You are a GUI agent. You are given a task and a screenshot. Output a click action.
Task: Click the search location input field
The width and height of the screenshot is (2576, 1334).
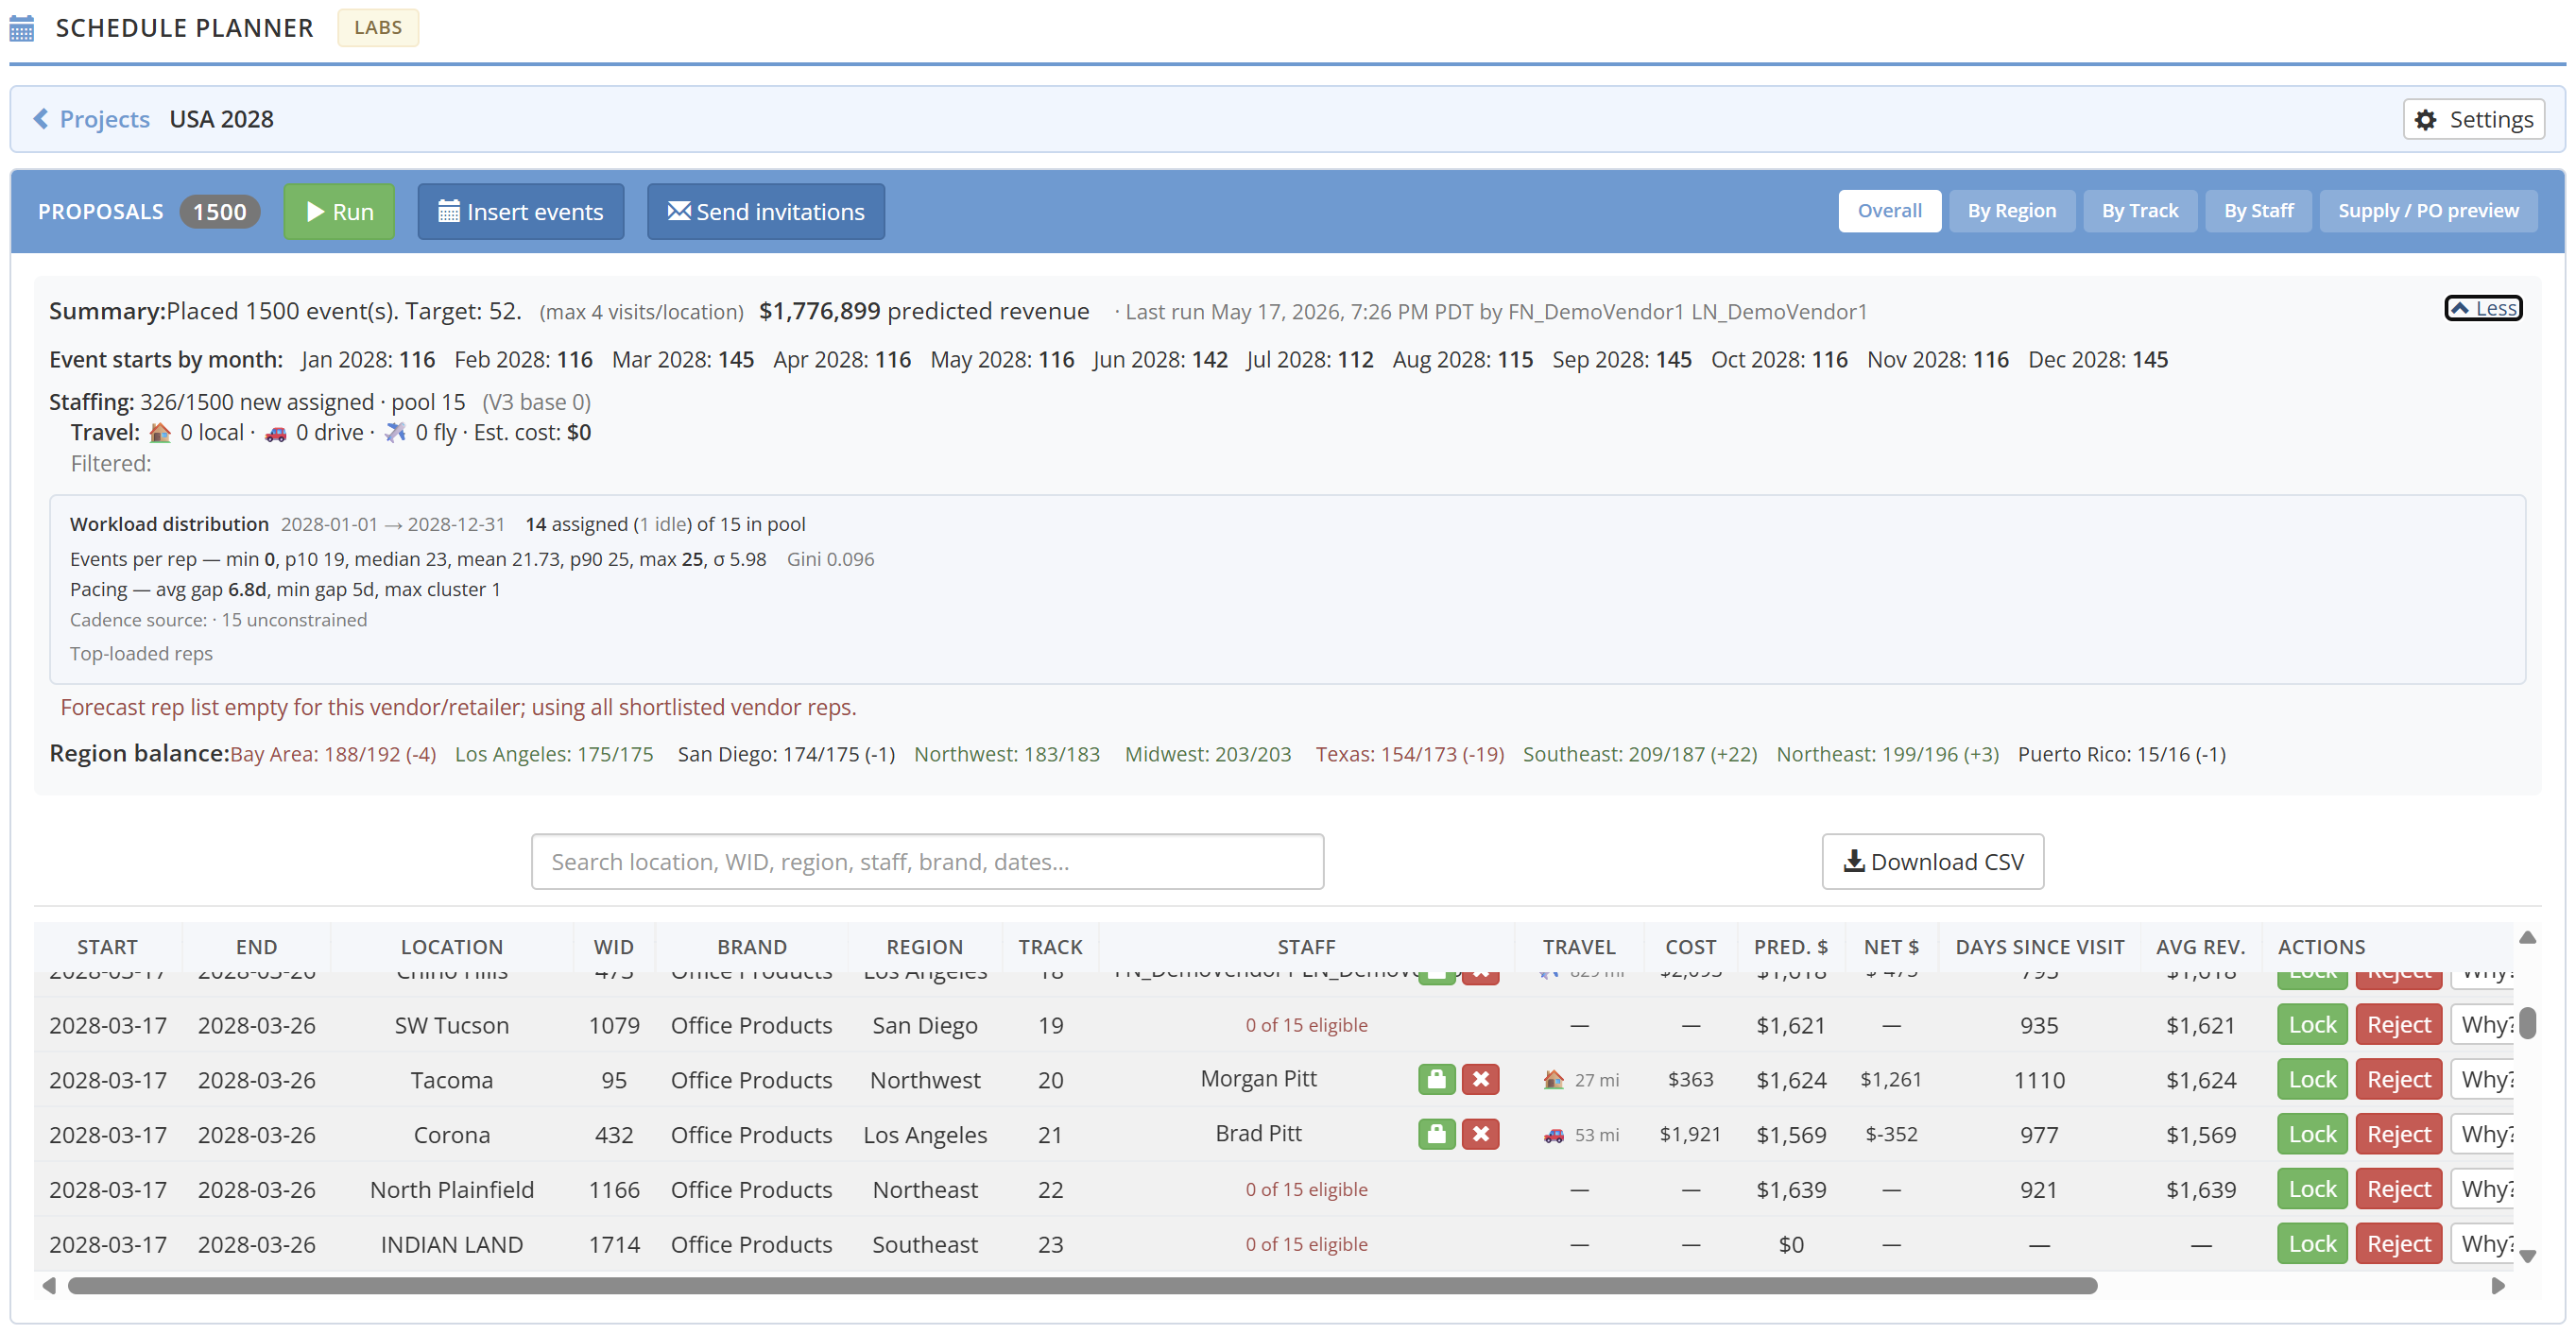(927, 861)
